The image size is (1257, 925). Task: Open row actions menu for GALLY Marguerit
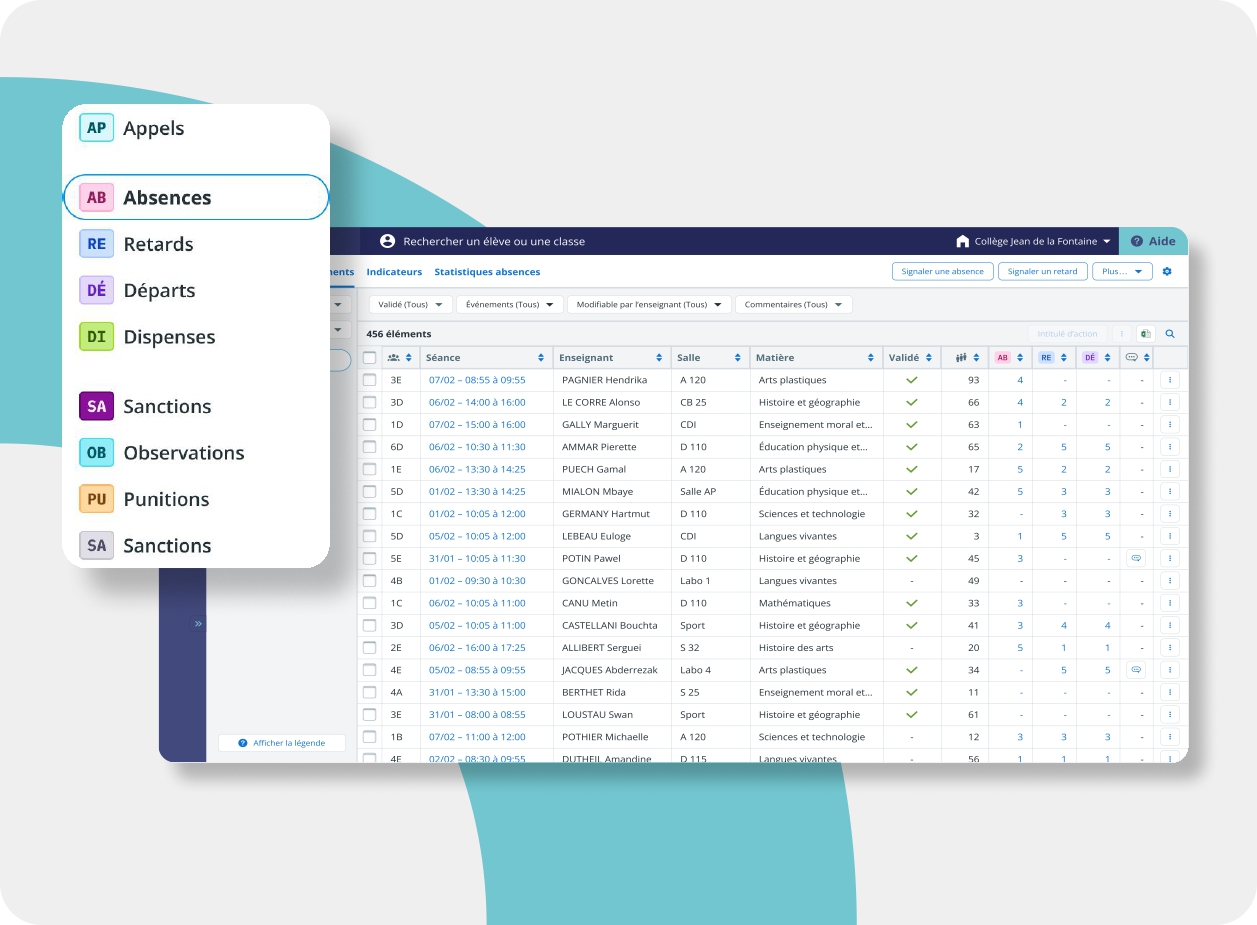pyautogui.click(x=1170, y=424)
